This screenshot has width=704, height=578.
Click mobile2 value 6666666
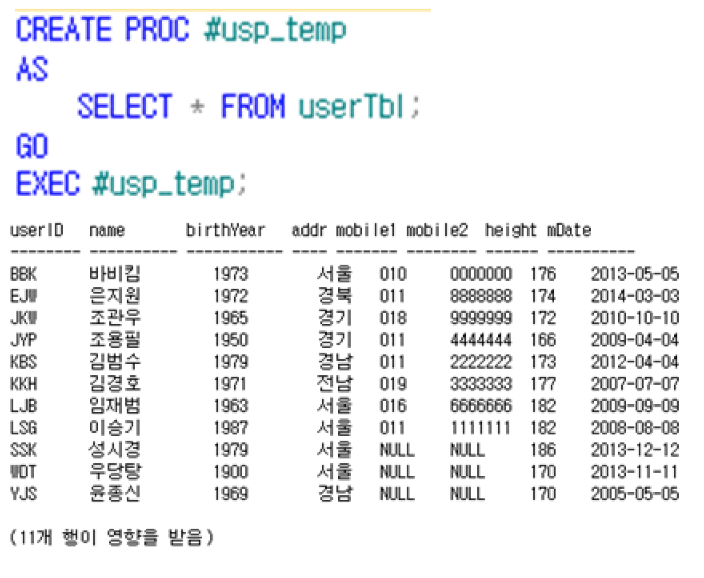pyautogui.click(x=481, y=406)
